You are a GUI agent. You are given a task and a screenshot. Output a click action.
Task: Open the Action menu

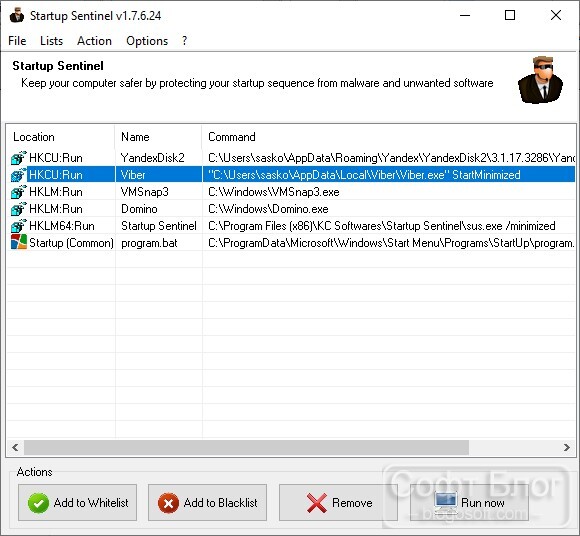click(x=94, y=41)
